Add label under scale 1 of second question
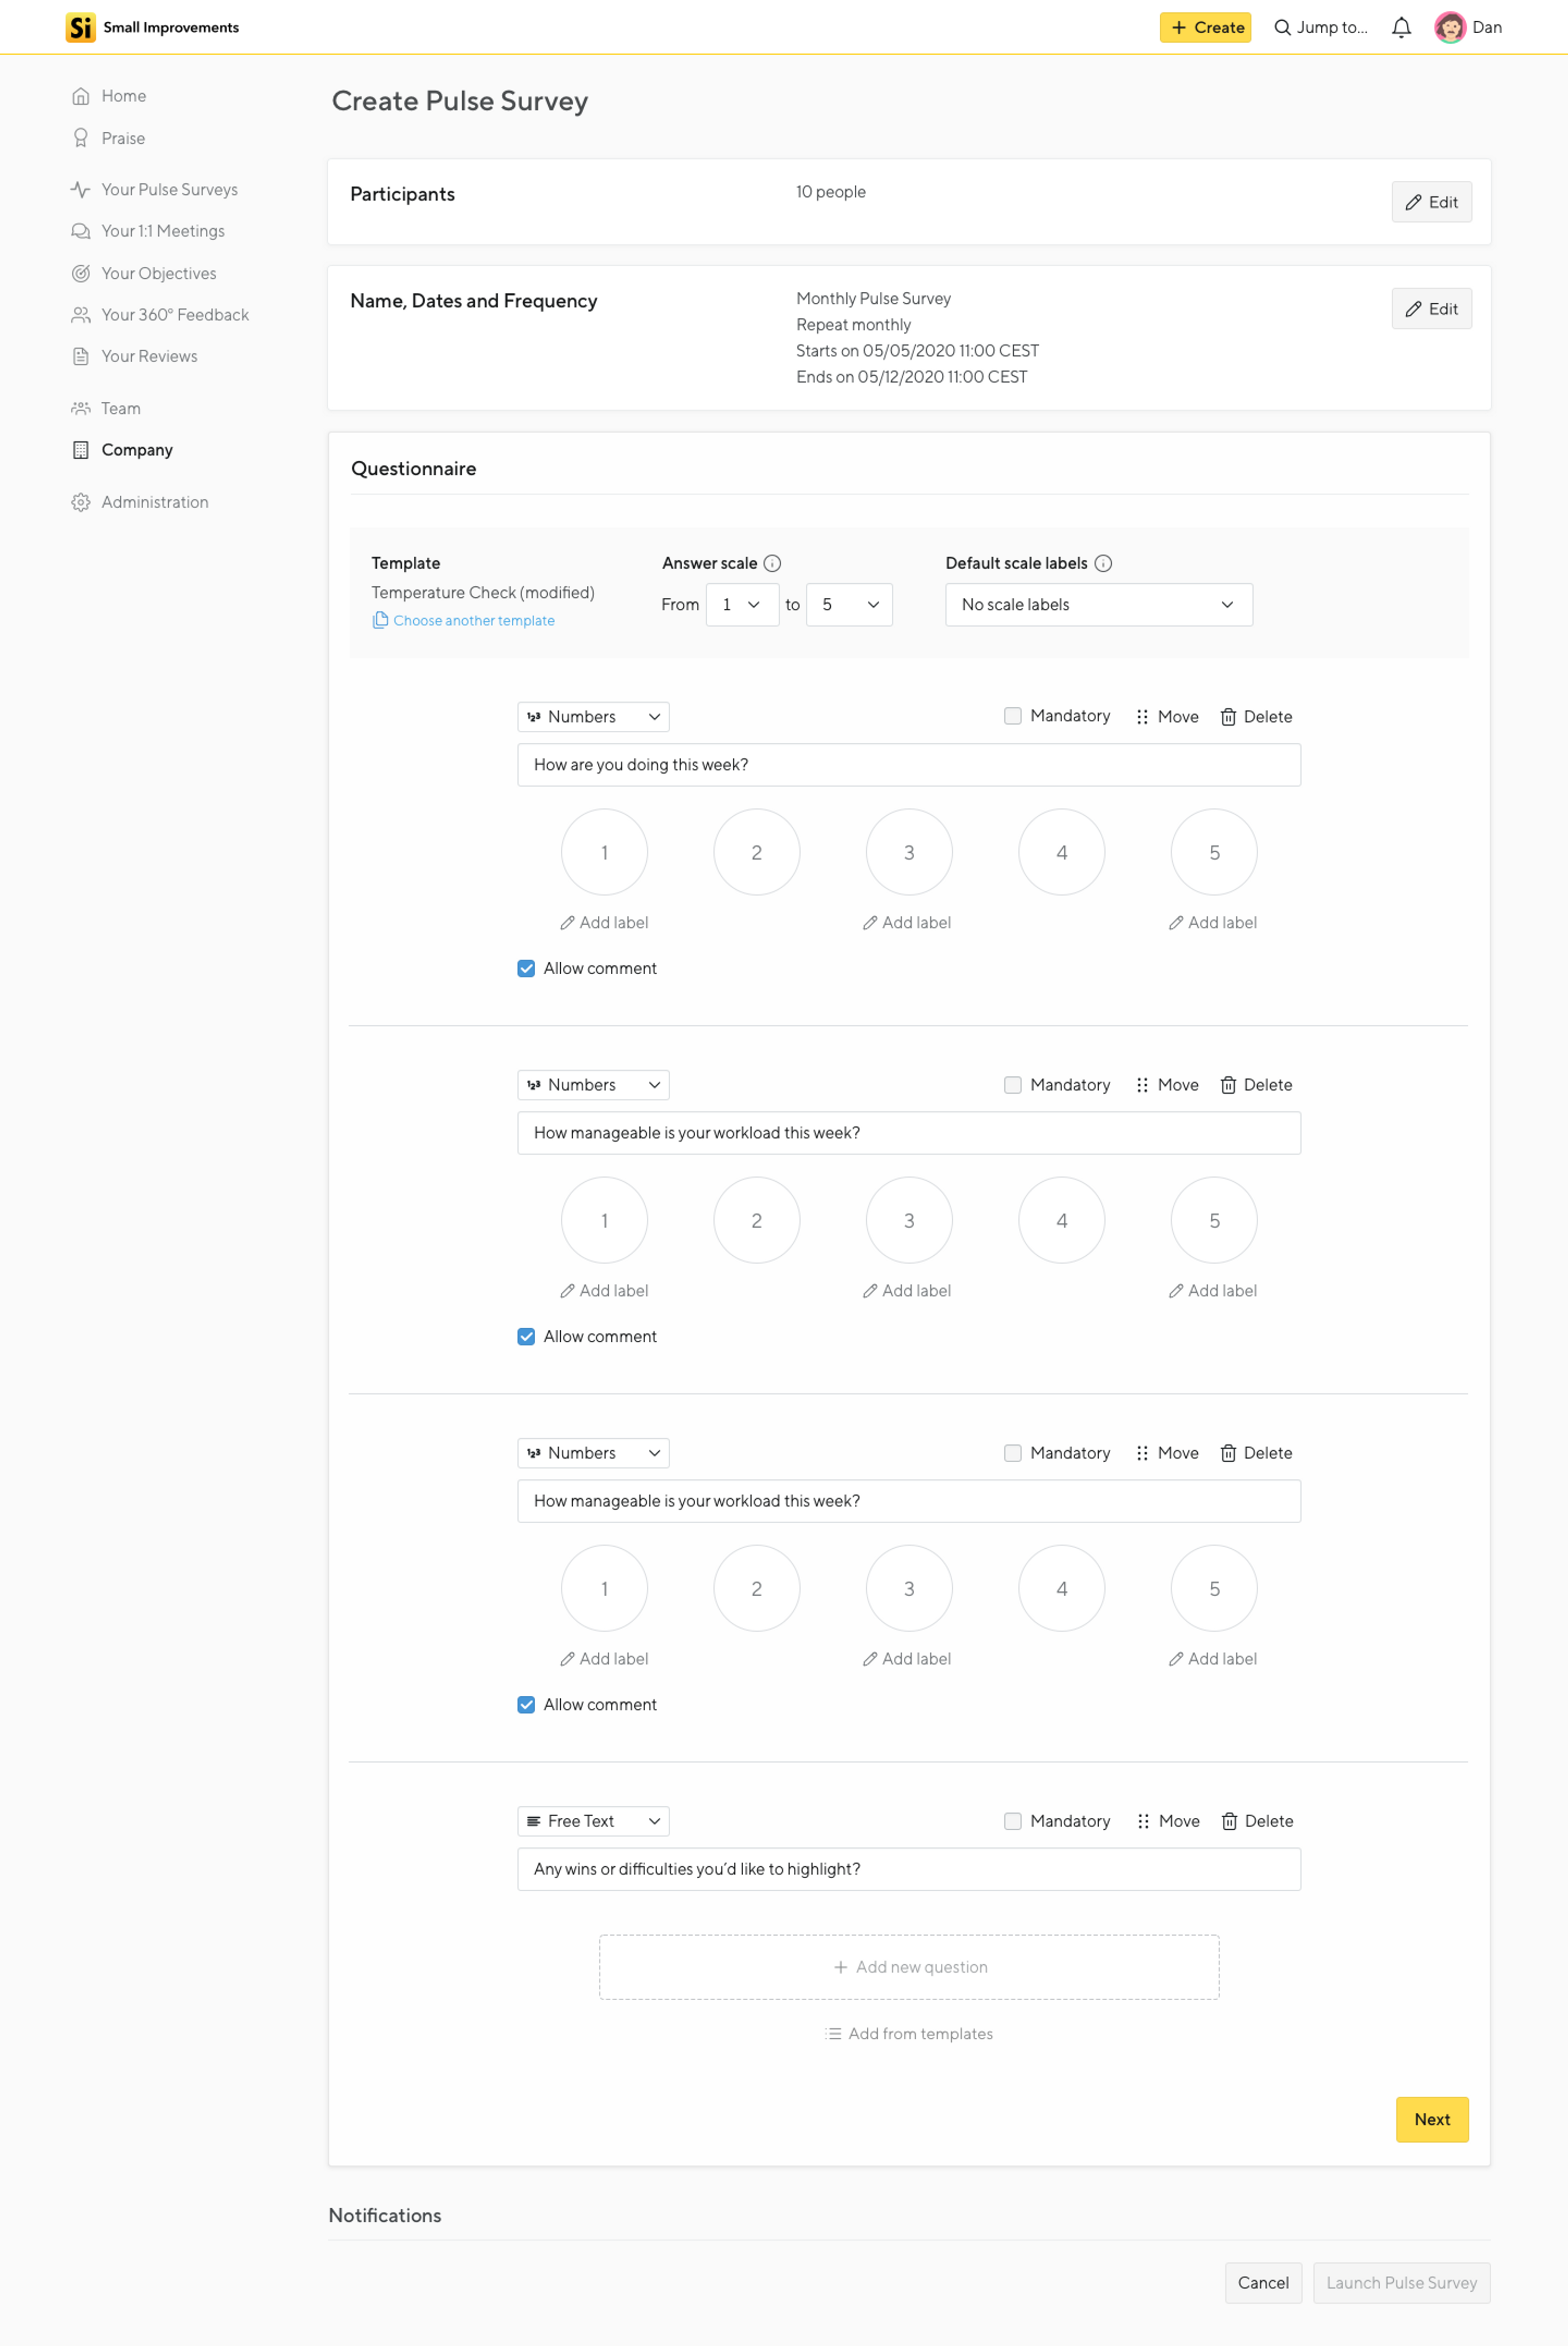1568x2346 pixels. [x=604, y=1290]
